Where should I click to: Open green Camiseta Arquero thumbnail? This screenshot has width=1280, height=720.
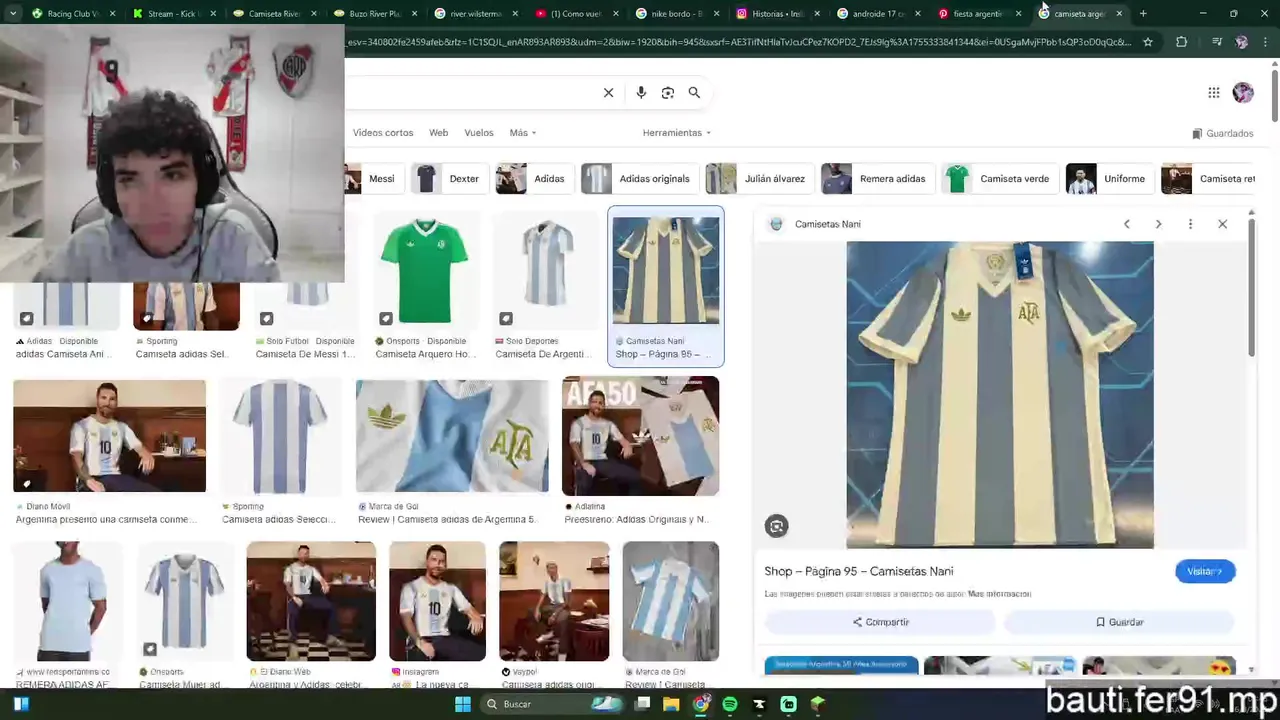pyautogui.click(x=425, y=272)
